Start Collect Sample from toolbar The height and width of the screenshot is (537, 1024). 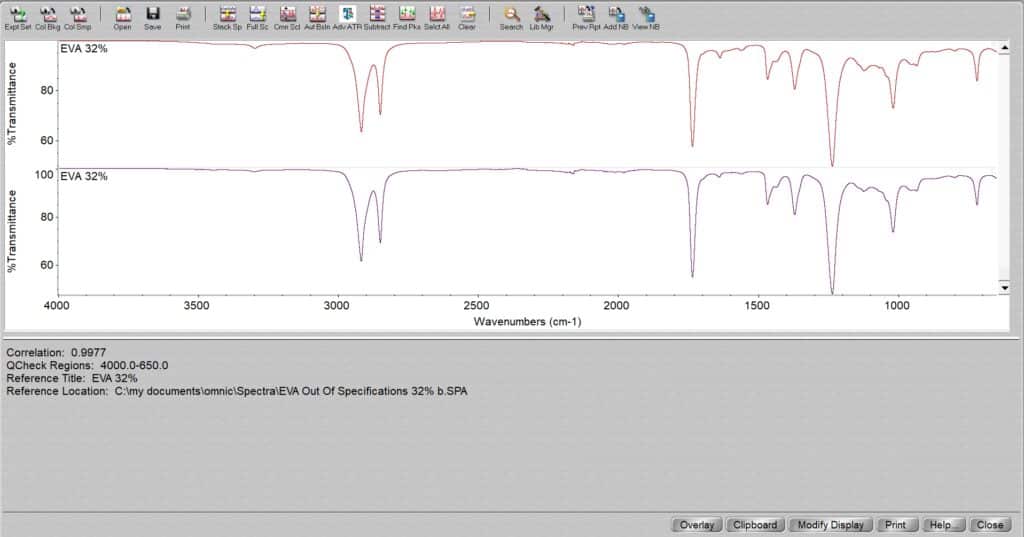[77, 16]
